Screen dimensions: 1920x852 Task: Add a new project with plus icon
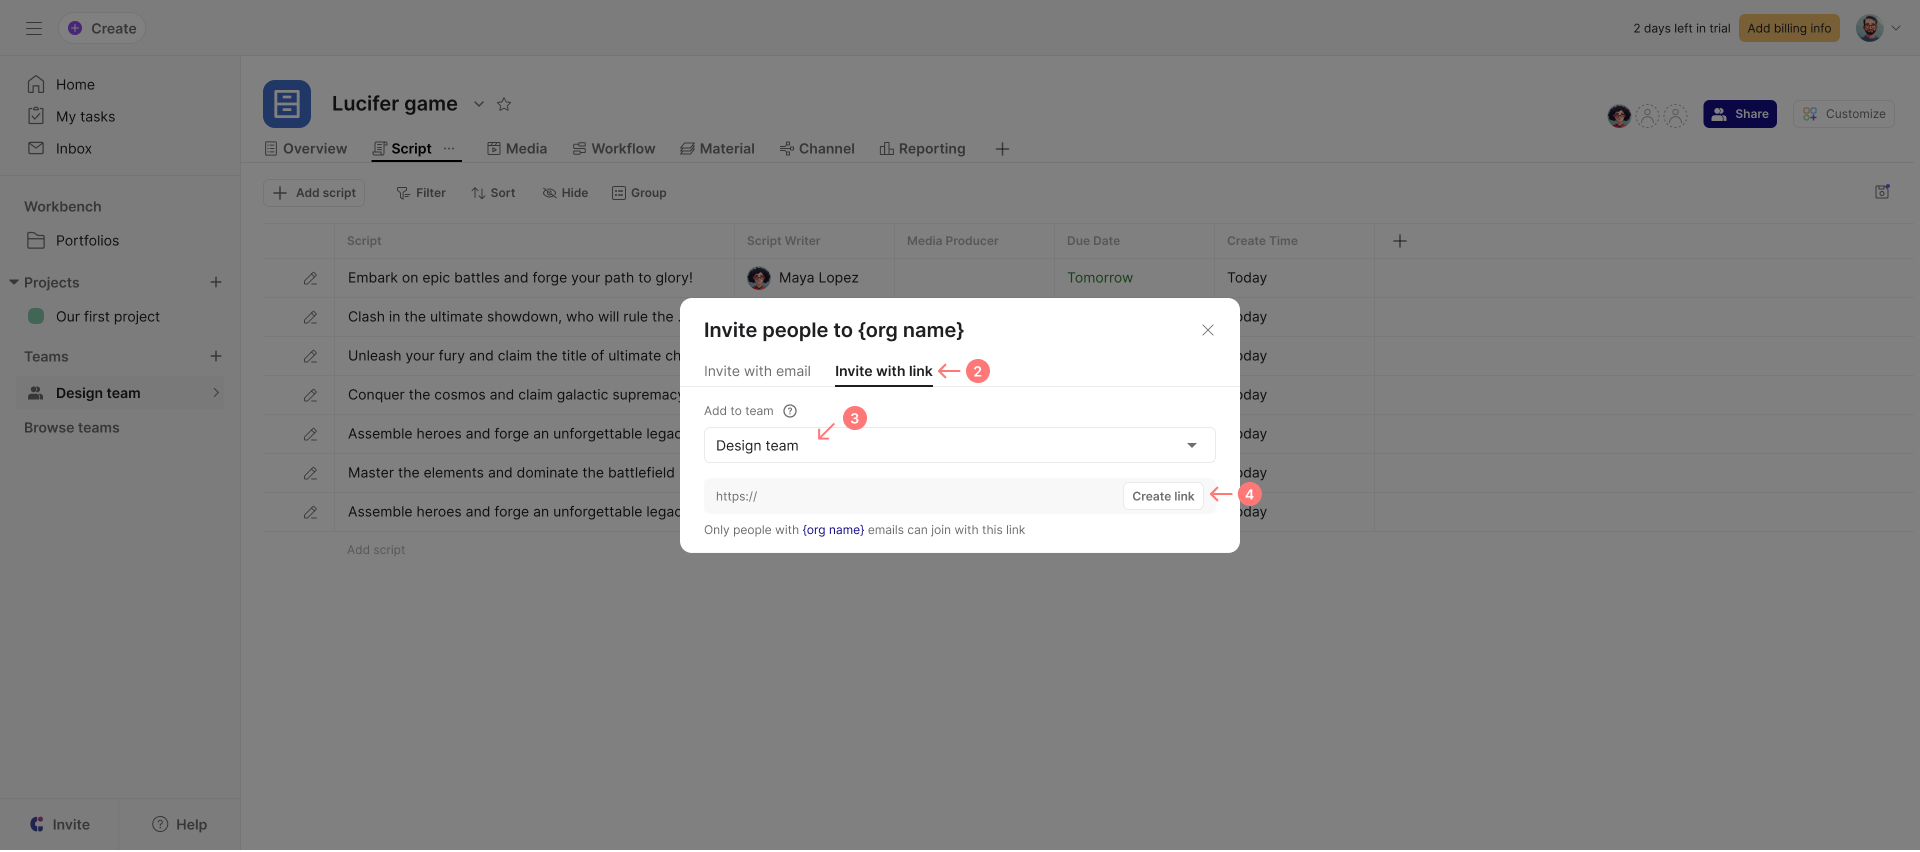coord(216,282)
